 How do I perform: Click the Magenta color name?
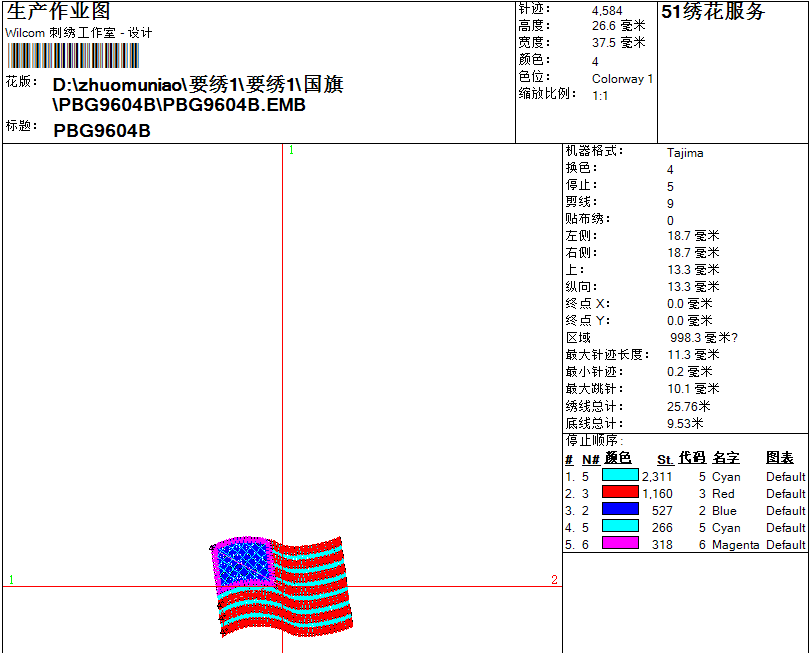[735, 545]
